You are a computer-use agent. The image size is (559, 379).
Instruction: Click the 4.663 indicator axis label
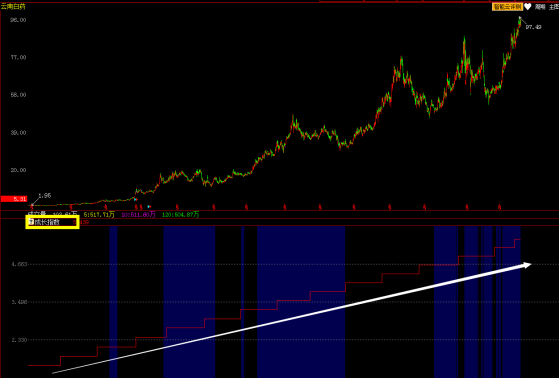click(x=19, y=265)
